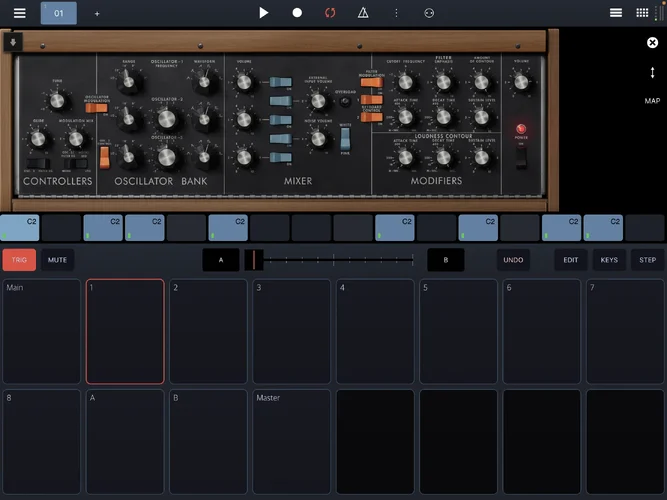
Task: Toggle the red Power switch on synth
Action: (520, 130)
